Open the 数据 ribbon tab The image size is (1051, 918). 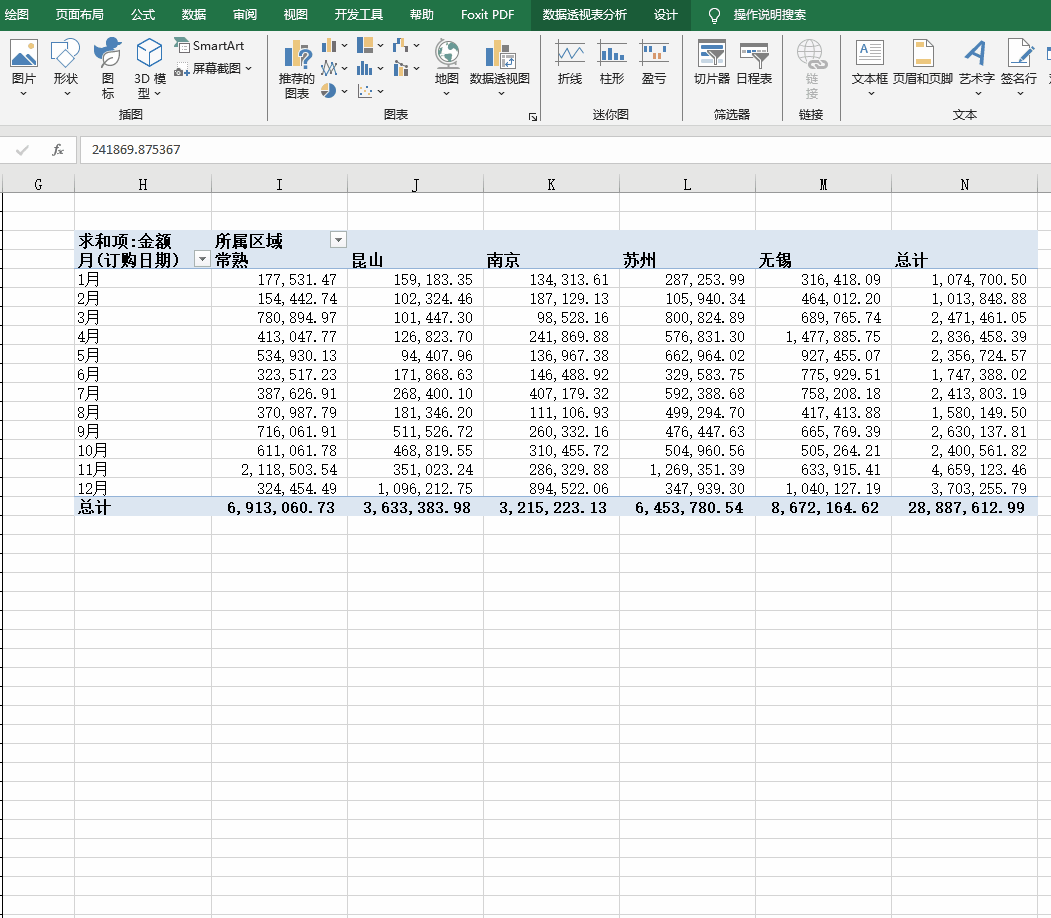(x=194, y=15)
